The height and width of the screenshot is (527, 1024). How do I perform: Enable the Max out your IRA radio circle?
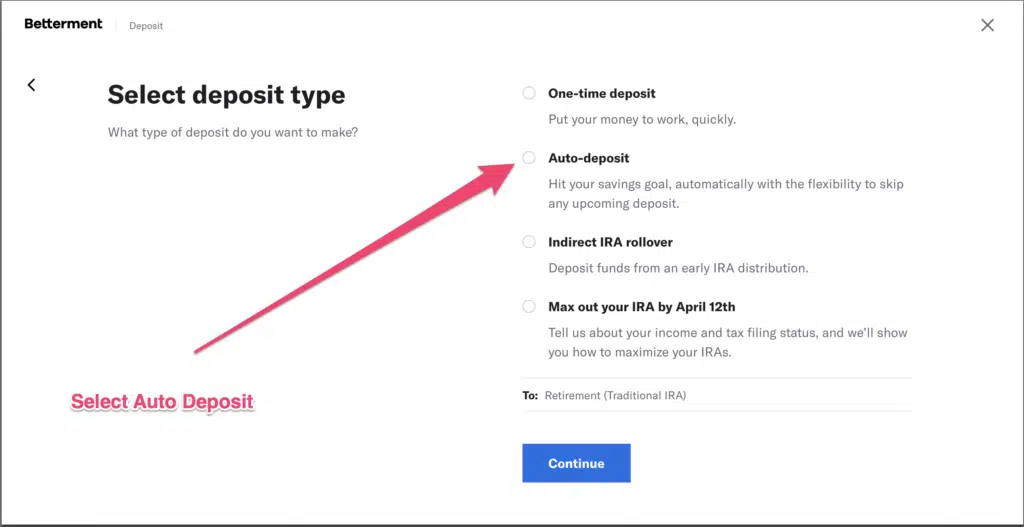(529, 307)
